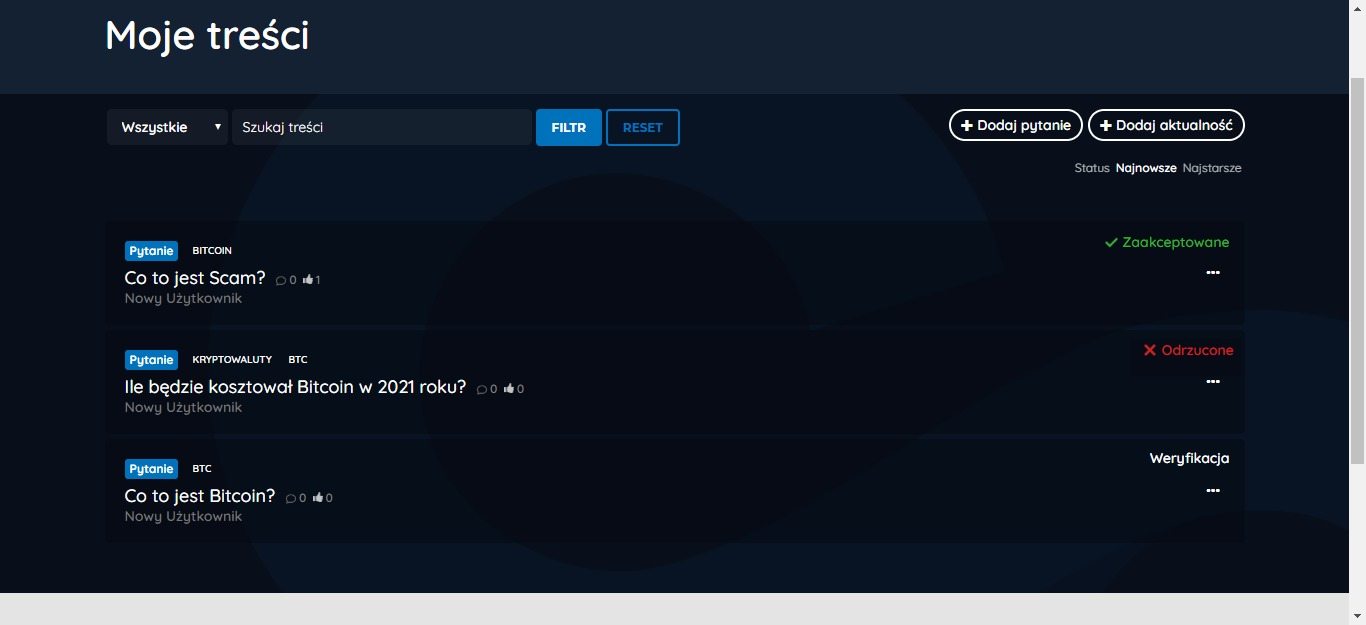Sort content by Najnowsze

click(x=1146, y=168)
